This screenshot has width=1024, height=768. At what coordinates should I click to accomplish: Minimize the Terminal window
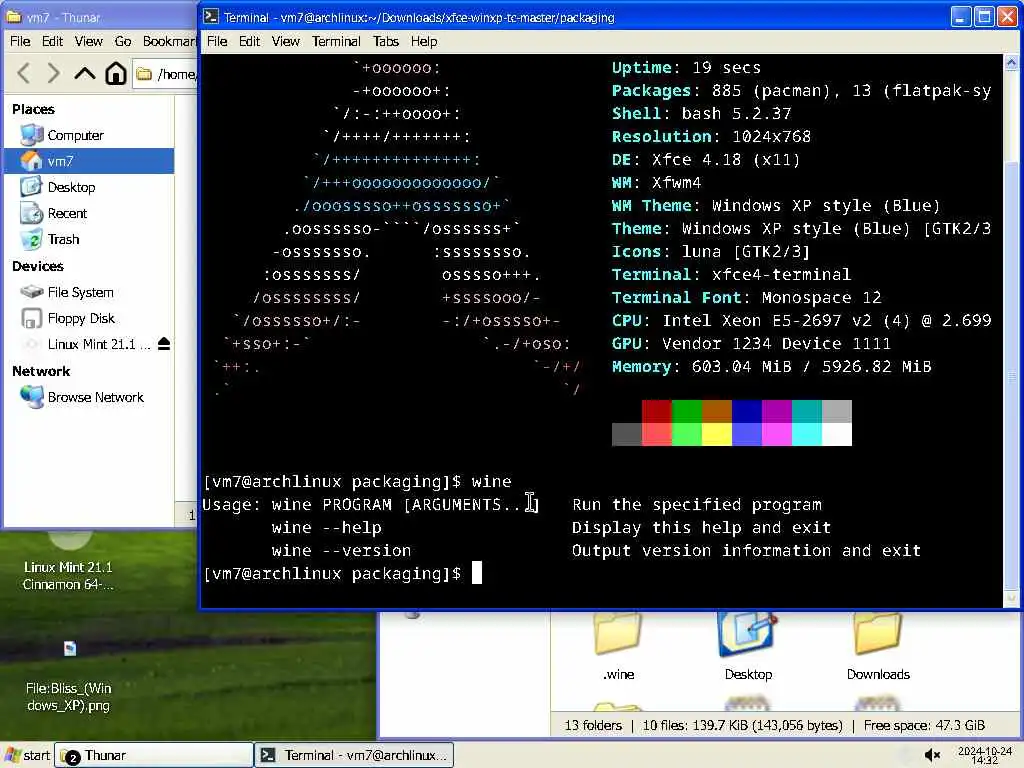pos(960,16)
